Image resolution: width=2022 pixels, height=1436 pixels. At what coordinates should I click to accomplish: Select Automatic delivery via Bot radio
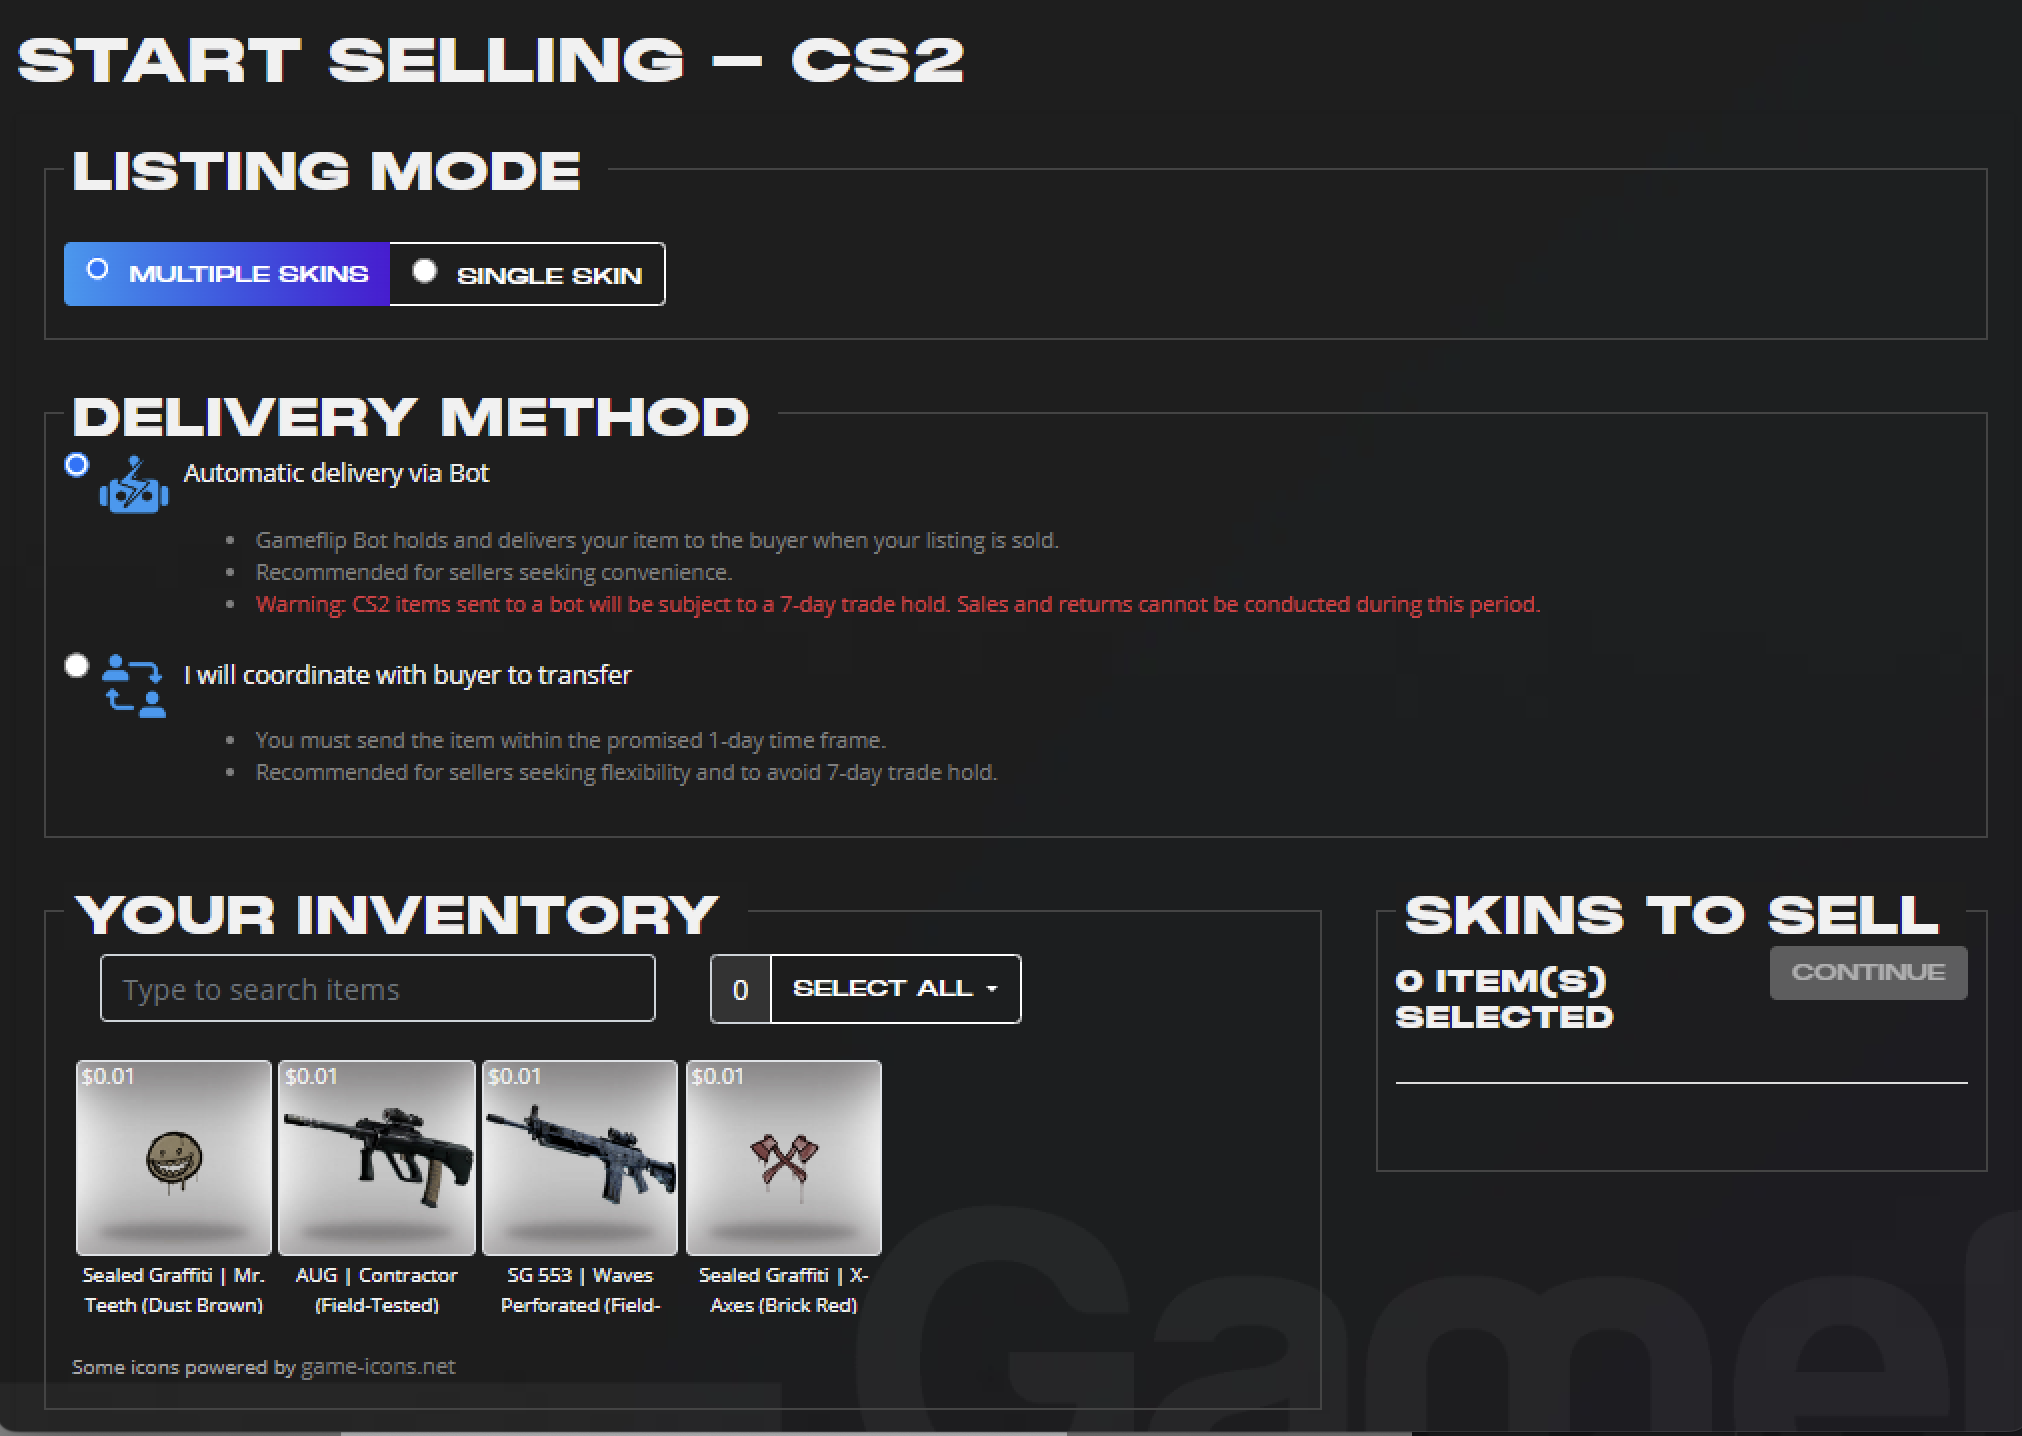(x=77, y=465)
